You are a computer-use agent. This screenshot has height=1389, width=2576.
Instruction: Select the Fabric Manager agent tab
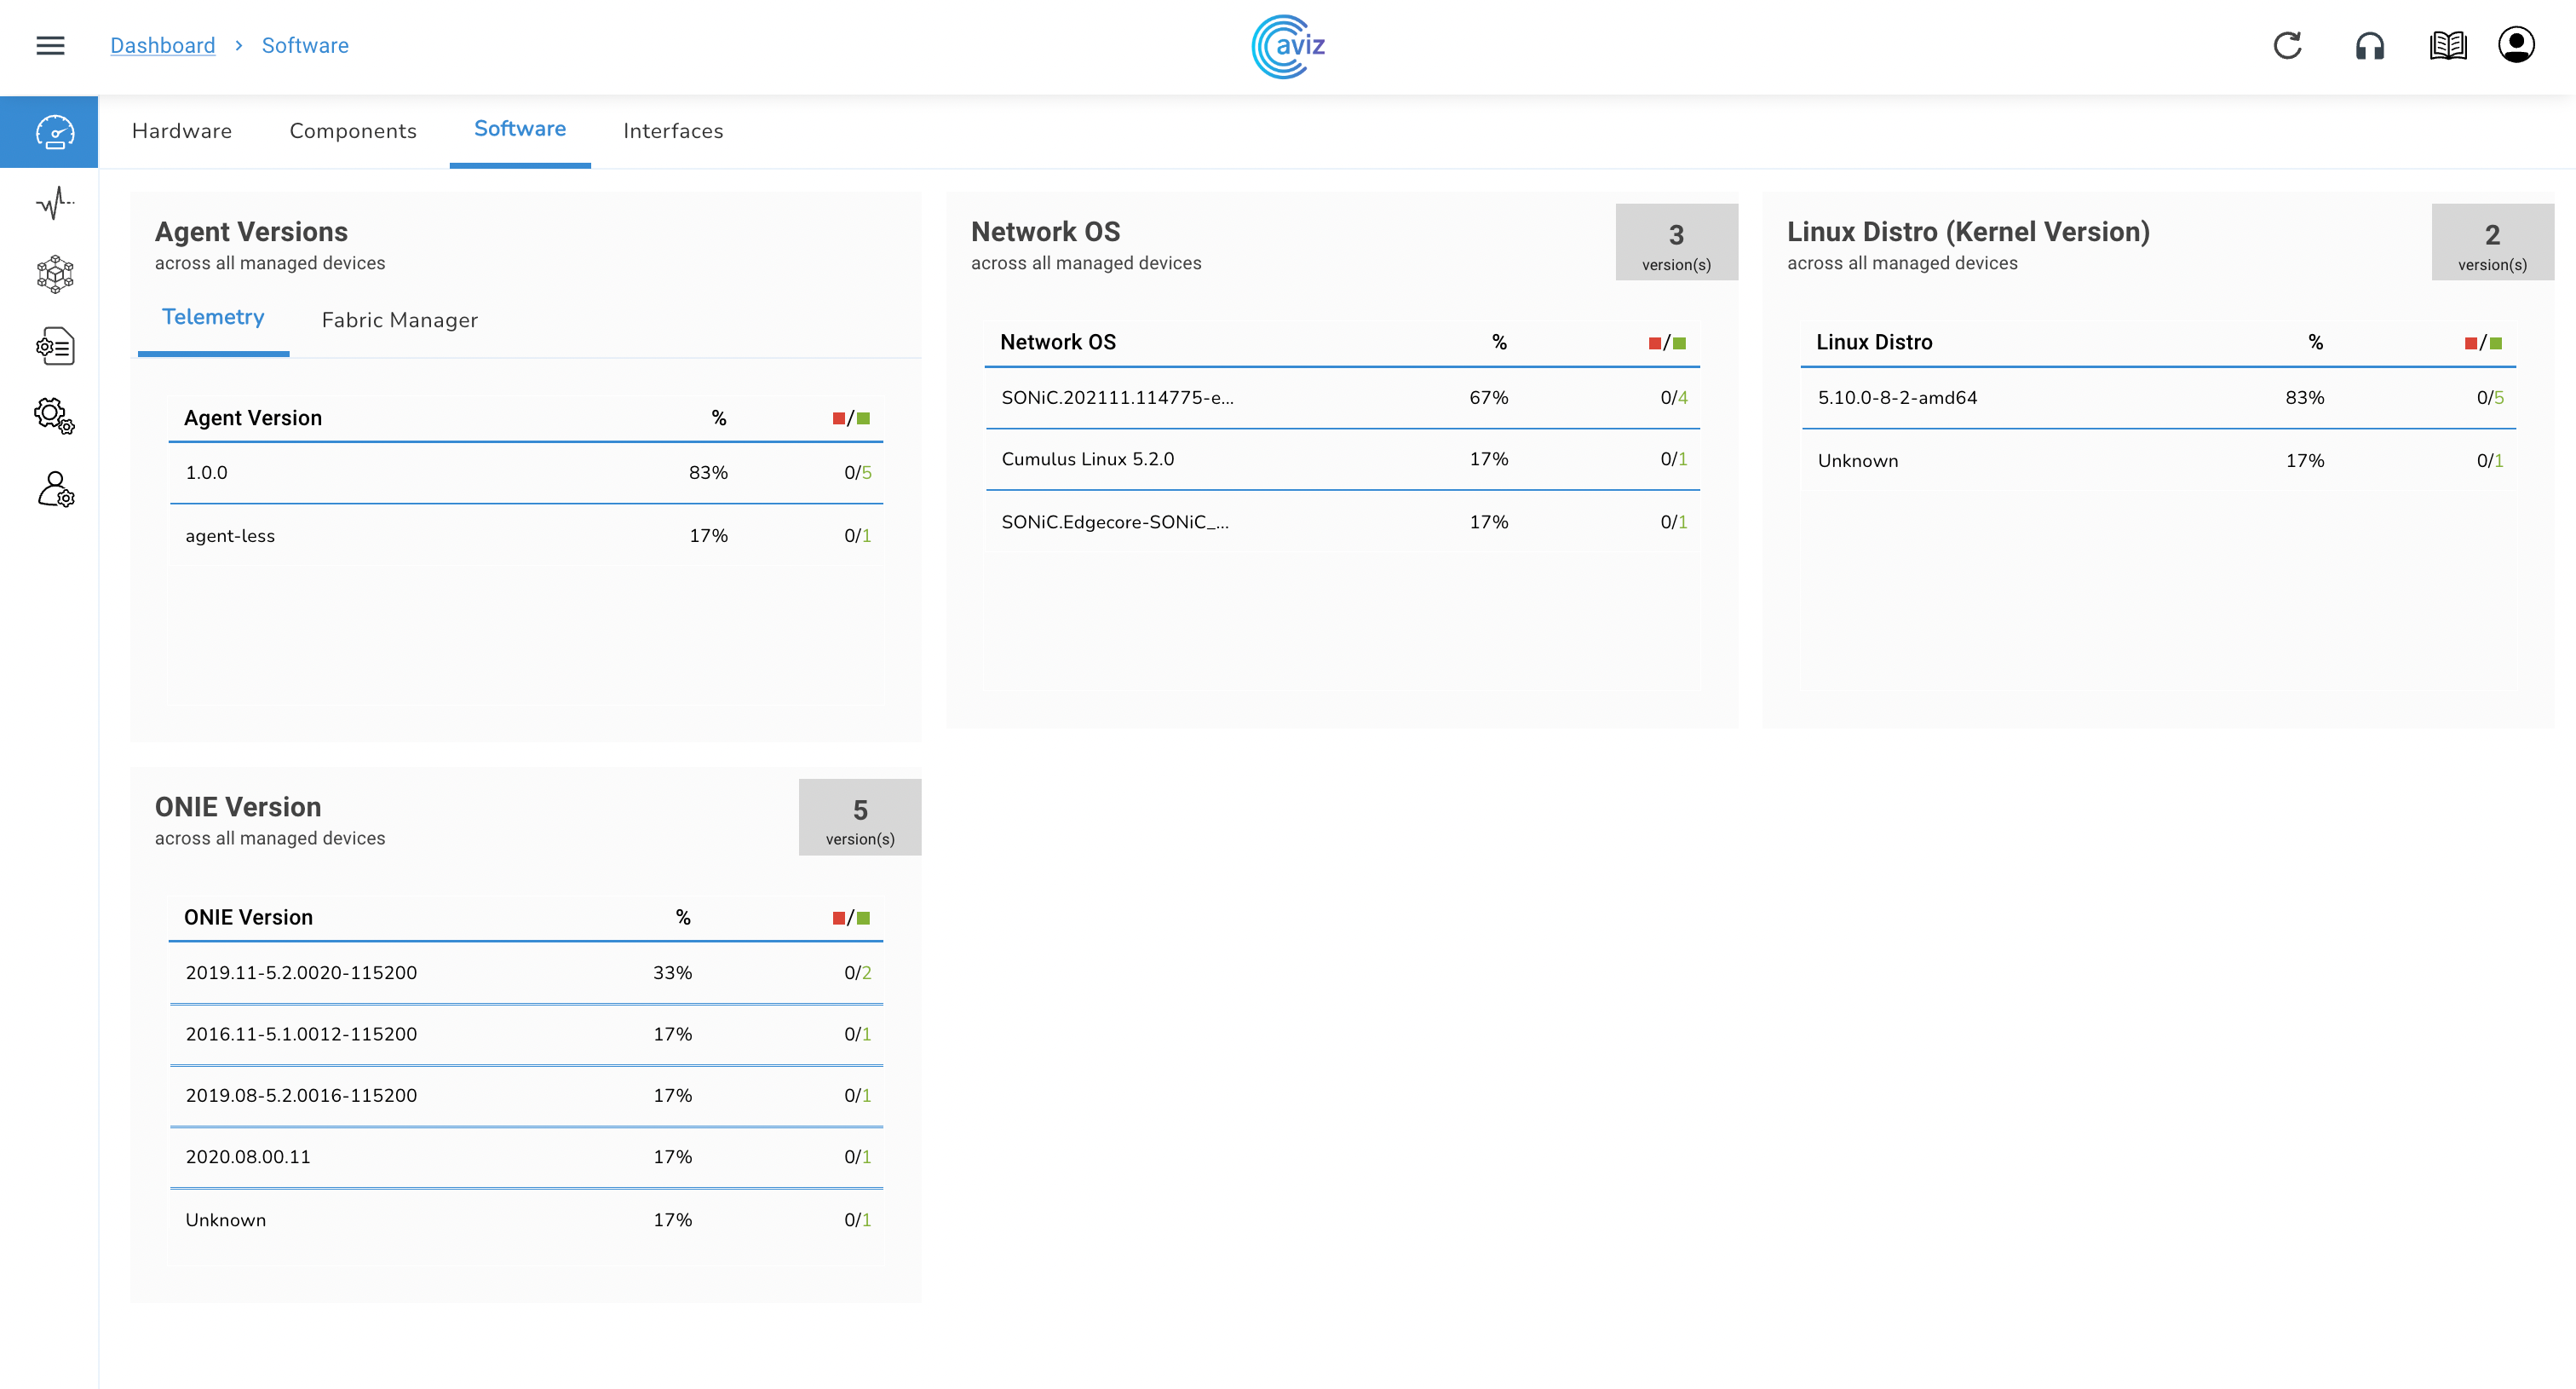pyautogui.click(x=399, y=320)
